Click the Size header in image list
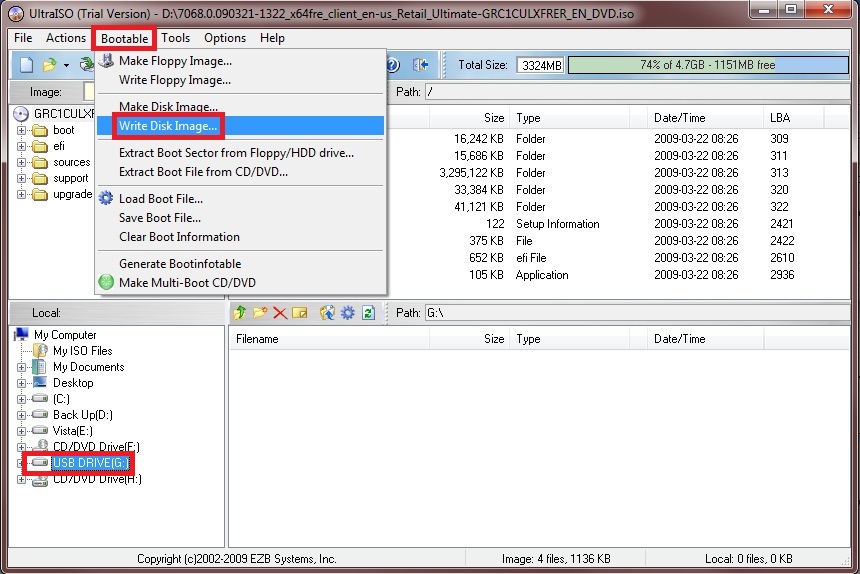 469,118
